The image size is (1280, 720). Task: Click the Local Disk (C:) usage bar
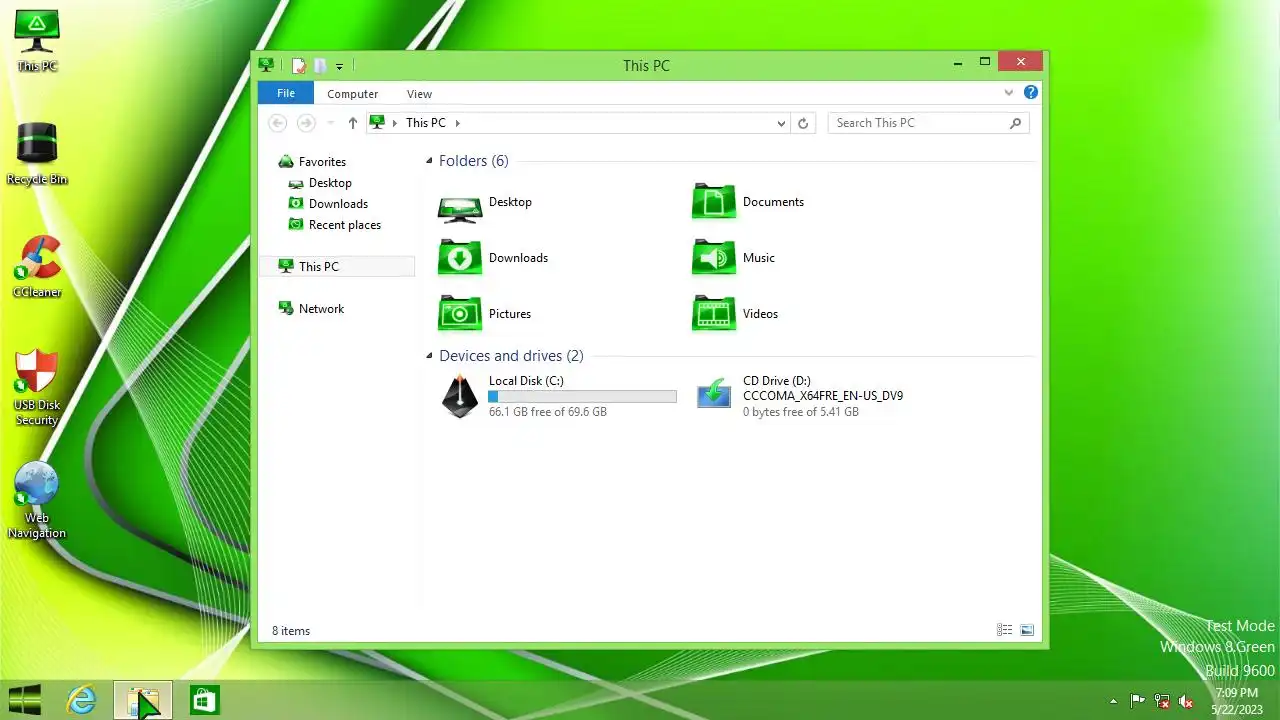[582, 397]
